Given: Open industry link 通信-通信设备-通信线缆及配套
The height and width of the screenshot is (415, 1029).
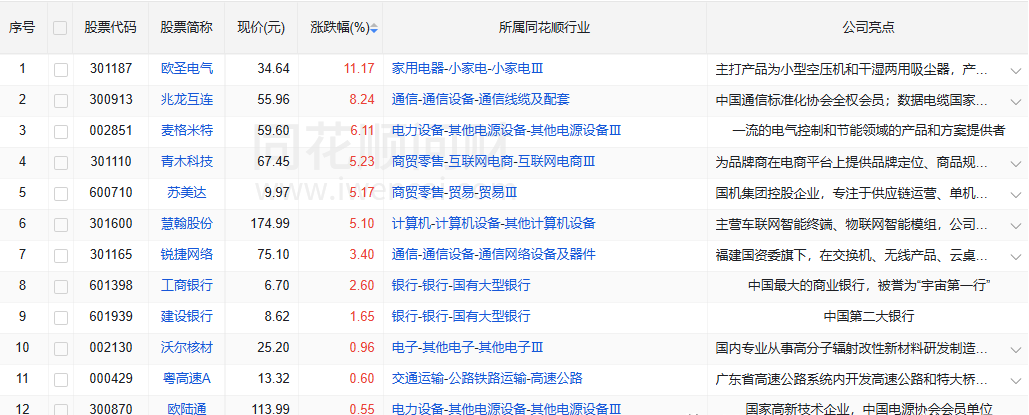Looking at the screenshot, I should (480, 99).
